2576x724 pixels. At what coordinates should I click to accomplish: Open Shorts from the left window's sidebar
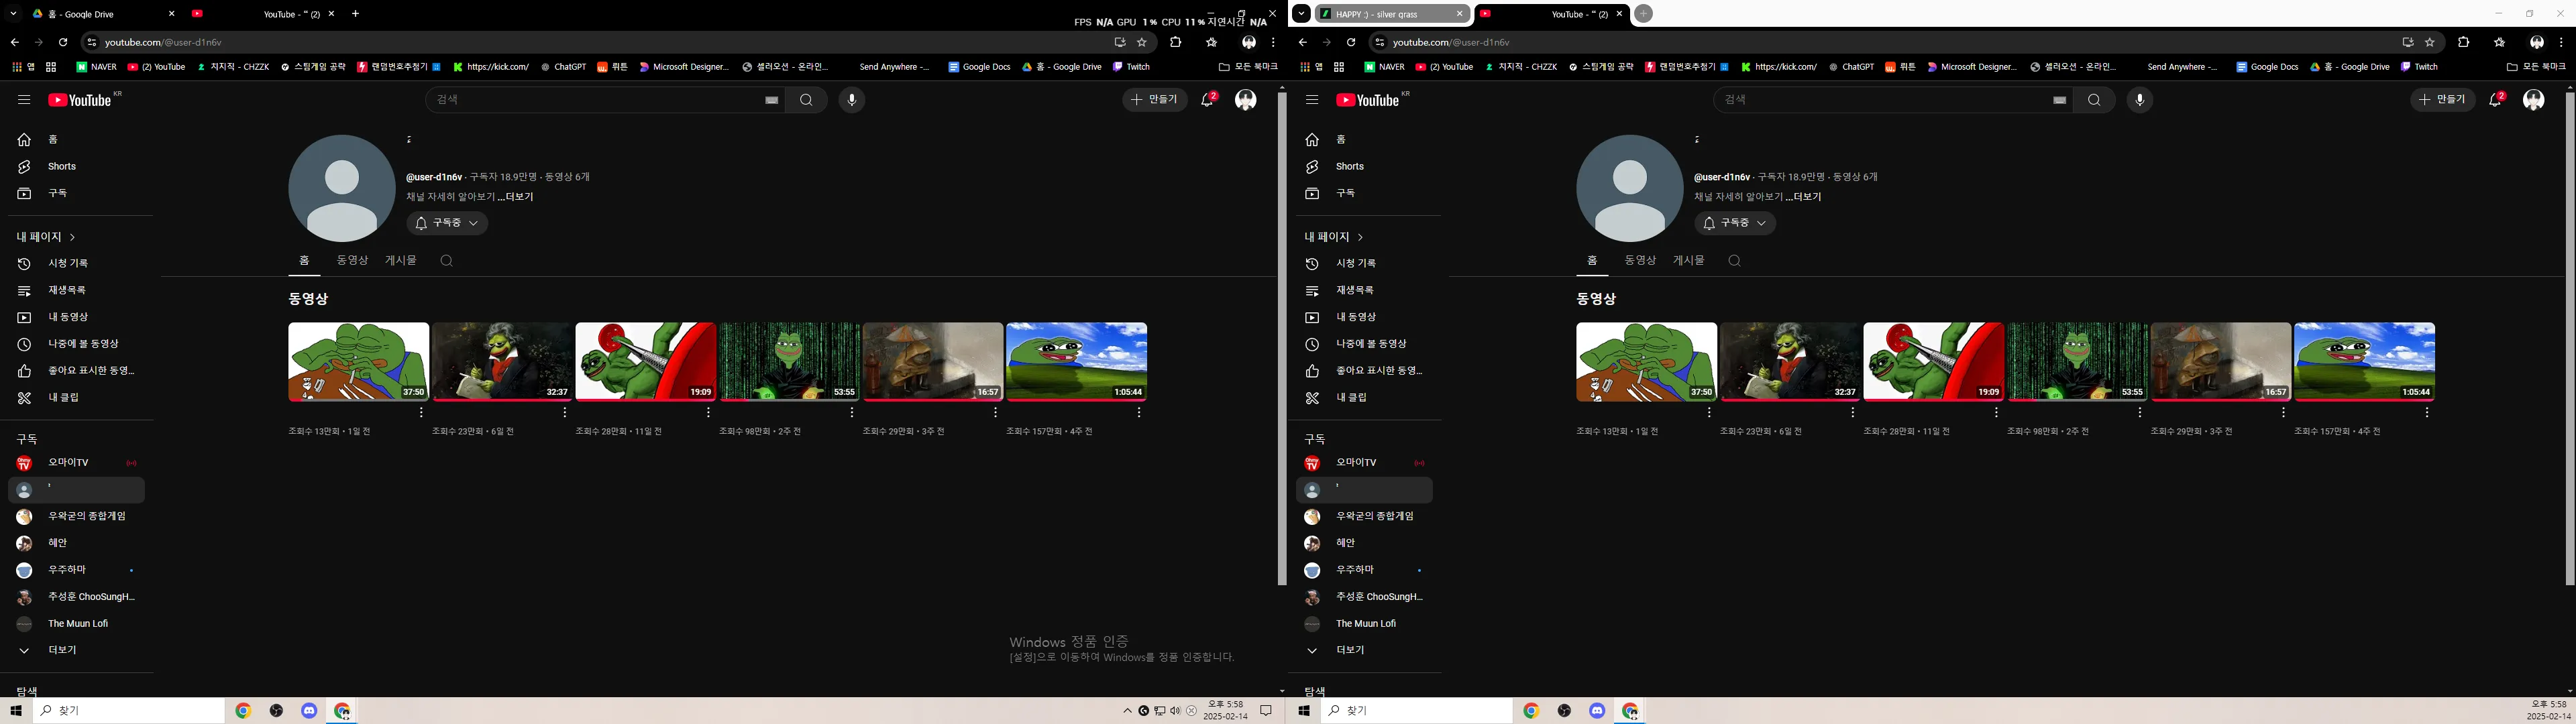pos(62,166)
